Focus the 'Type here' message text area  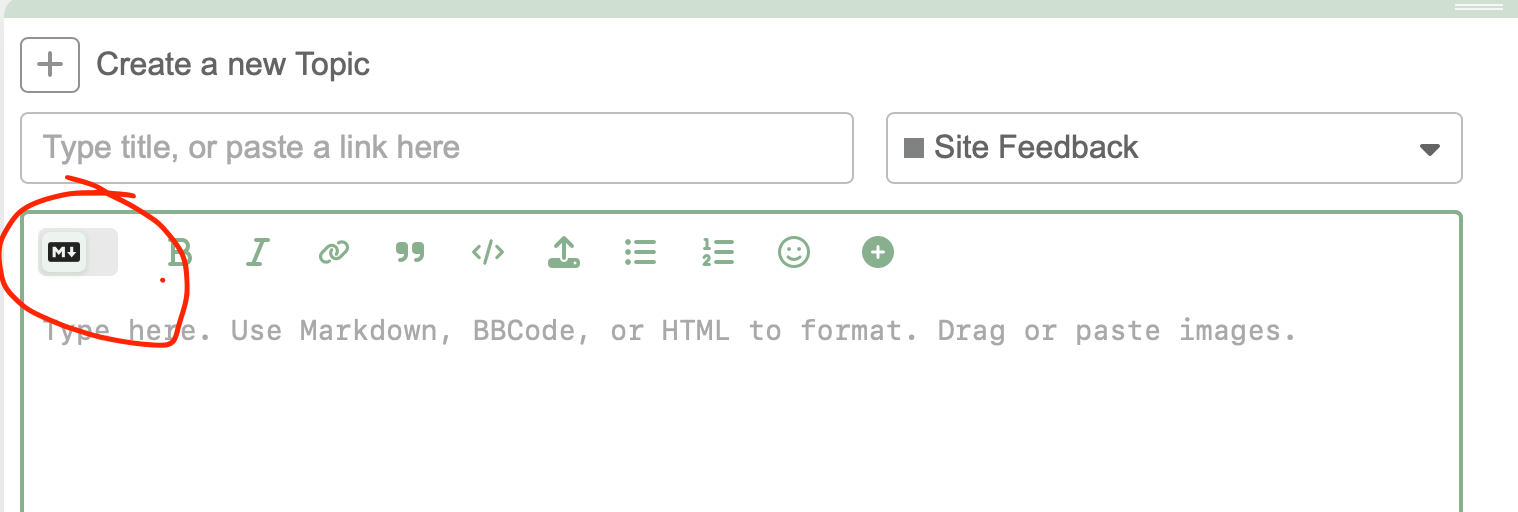[742, 400]
